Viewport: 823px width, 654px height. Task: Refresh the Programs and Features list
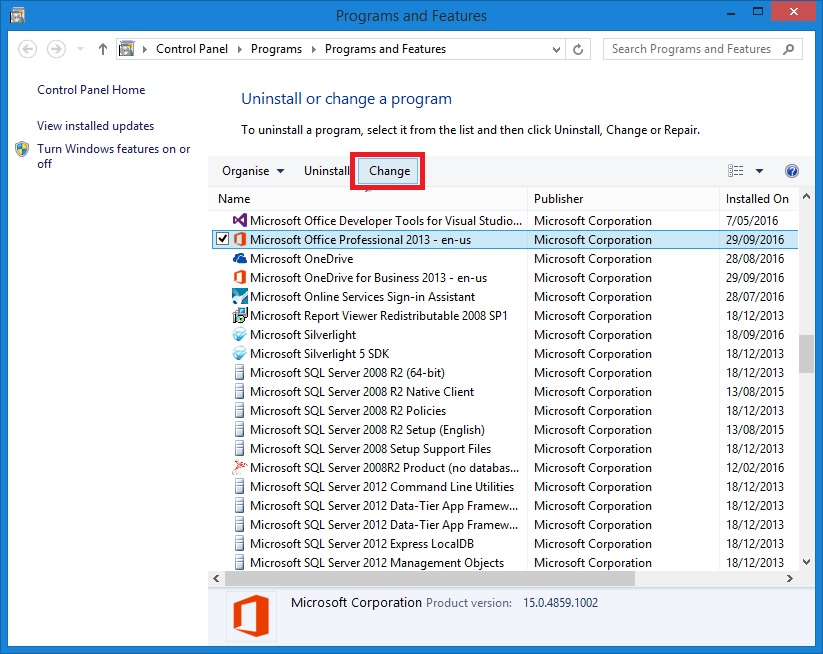click(x=578, y=49)
